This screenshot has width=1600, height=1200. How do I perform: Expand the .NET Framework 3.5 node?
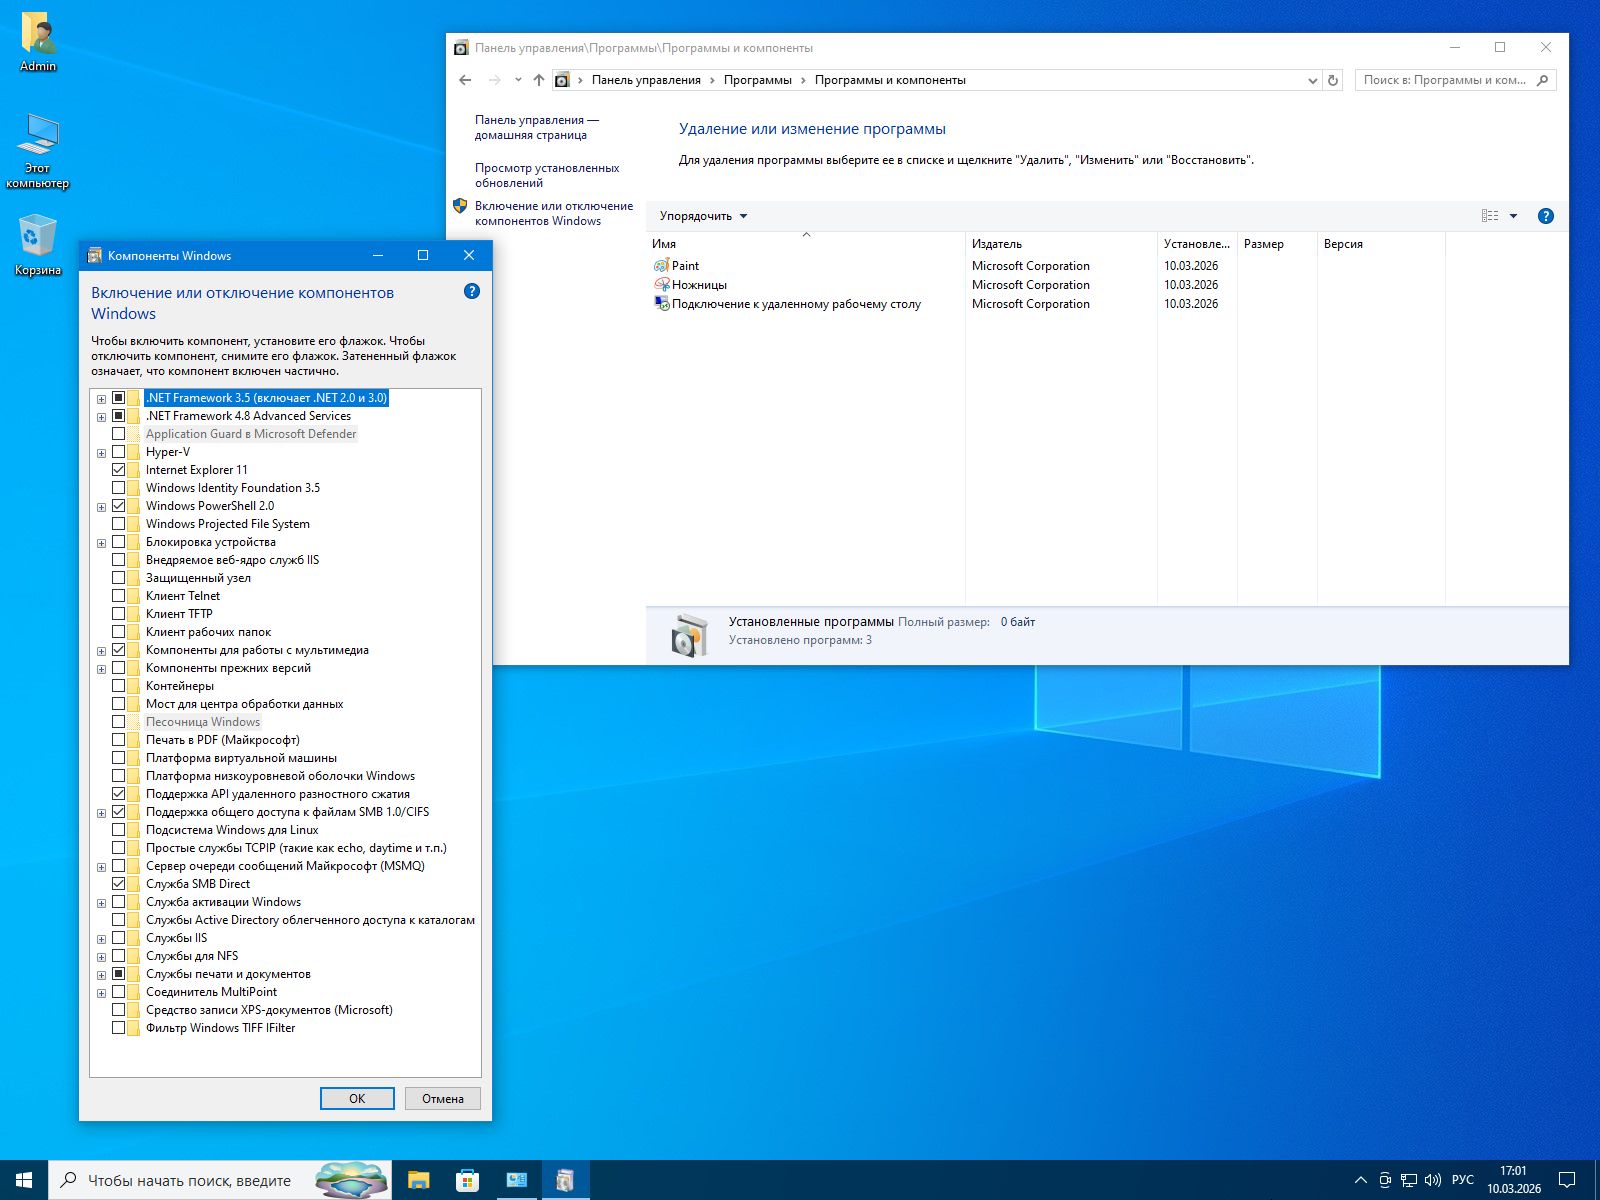coord(101,399)
